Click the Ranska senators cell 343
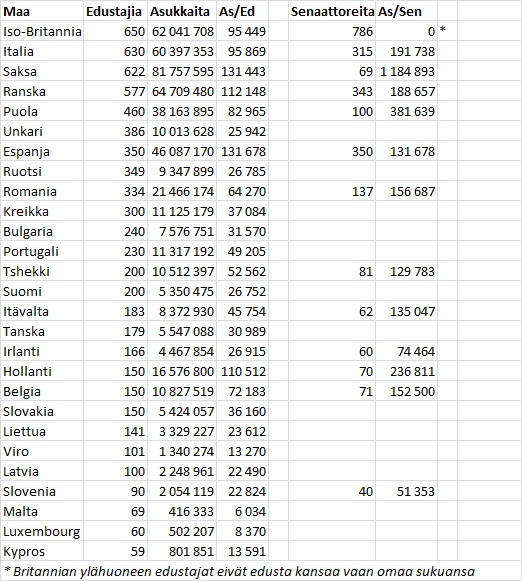The image size is (522, 581). pos(332,91)
